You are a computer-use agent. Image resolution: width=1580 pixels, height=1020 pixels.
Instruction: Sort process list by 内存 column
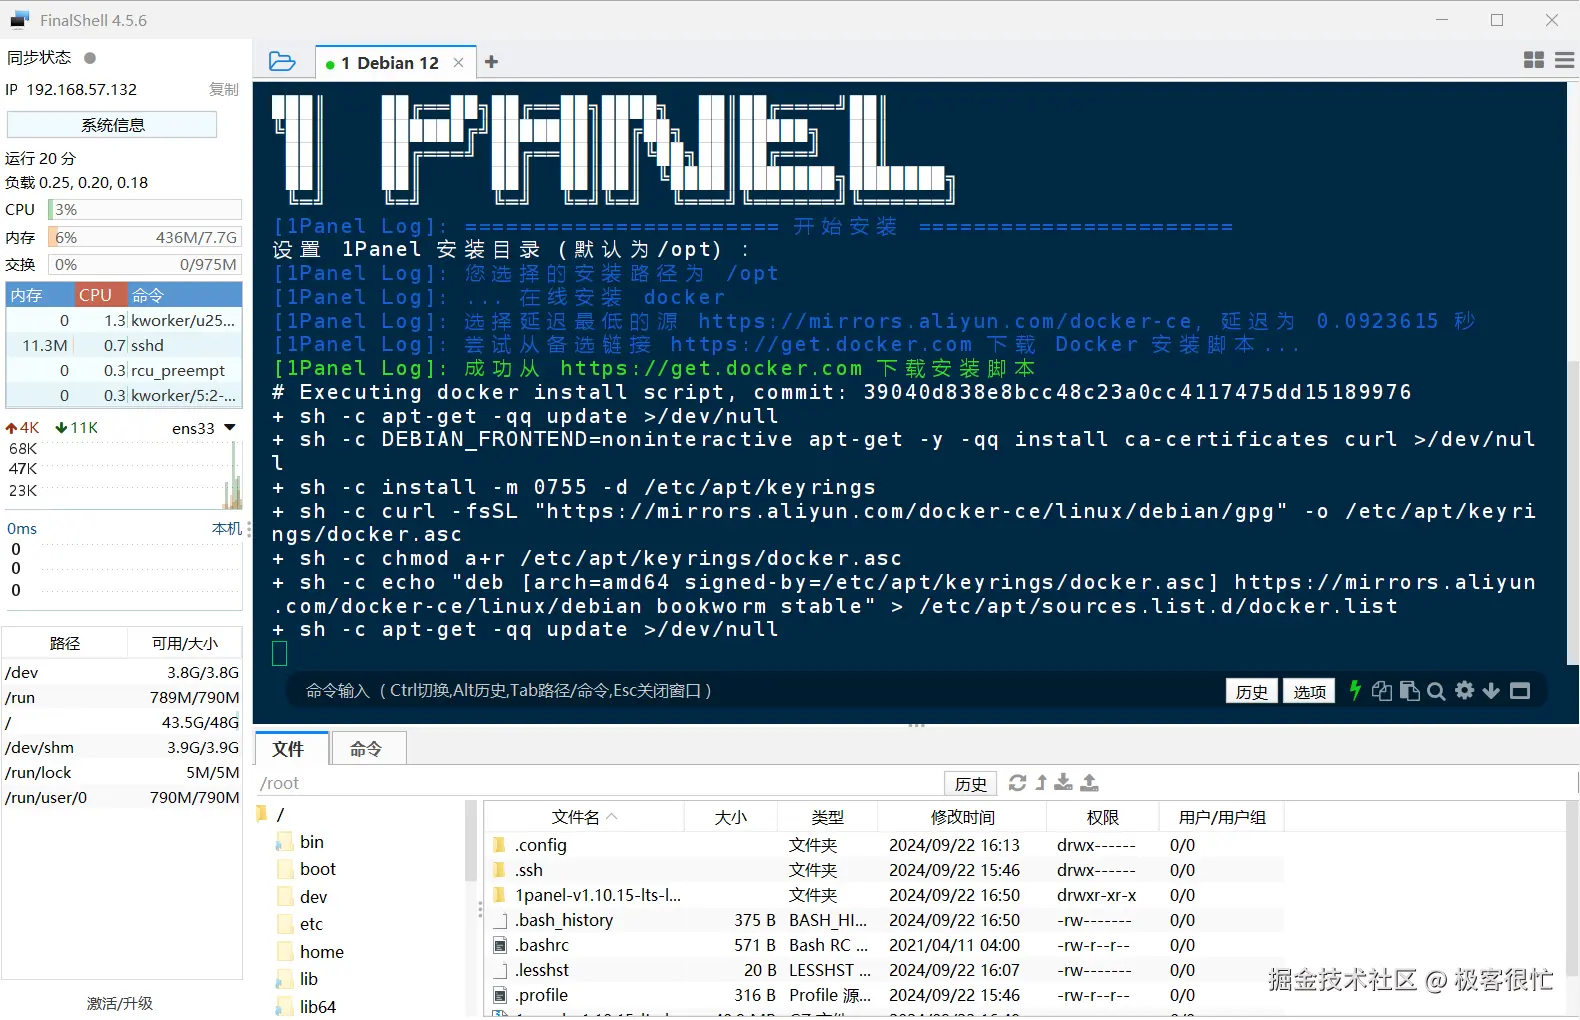41,295
